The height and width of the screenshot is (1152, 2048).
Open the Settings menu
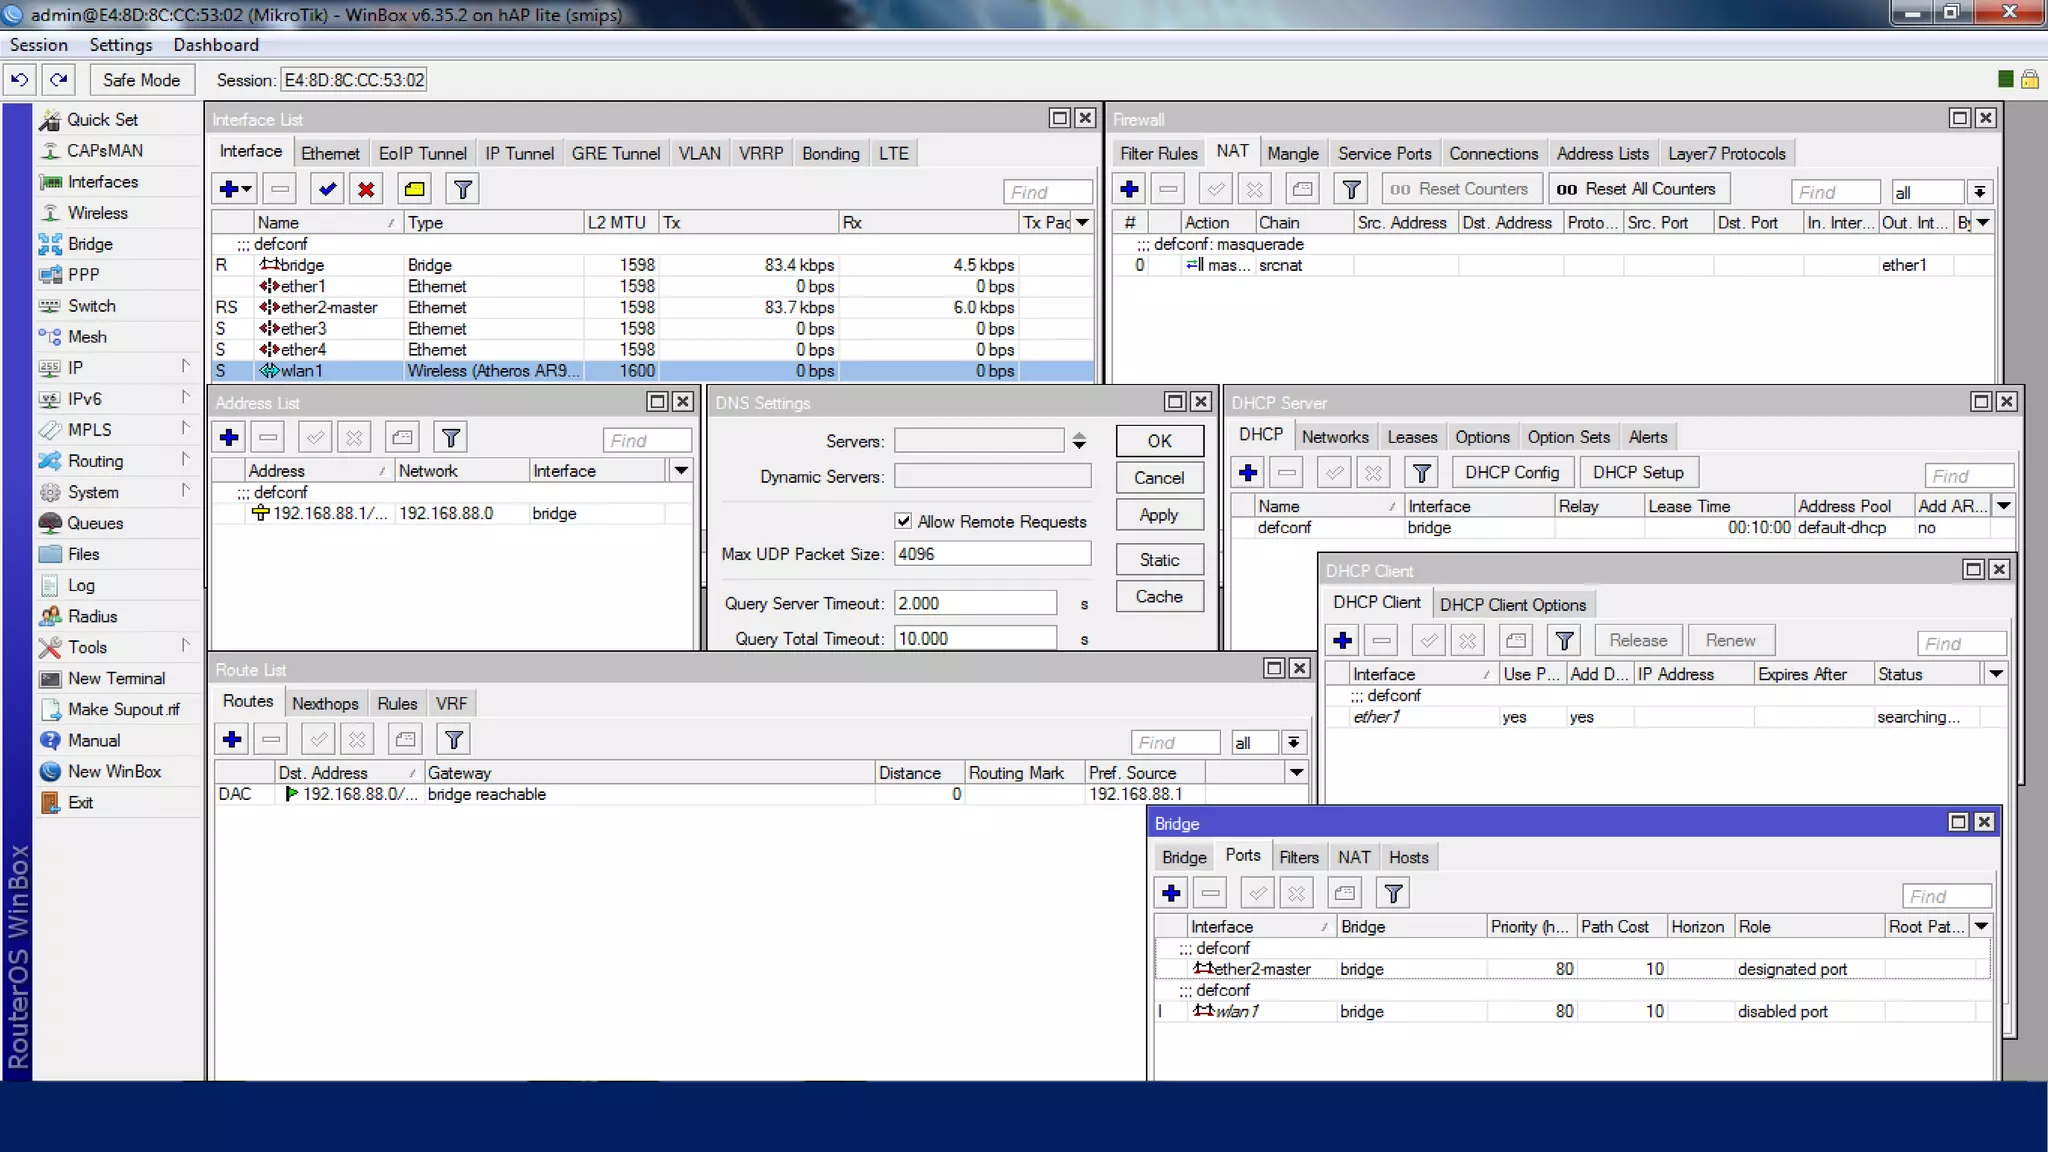tap(120, 44)
